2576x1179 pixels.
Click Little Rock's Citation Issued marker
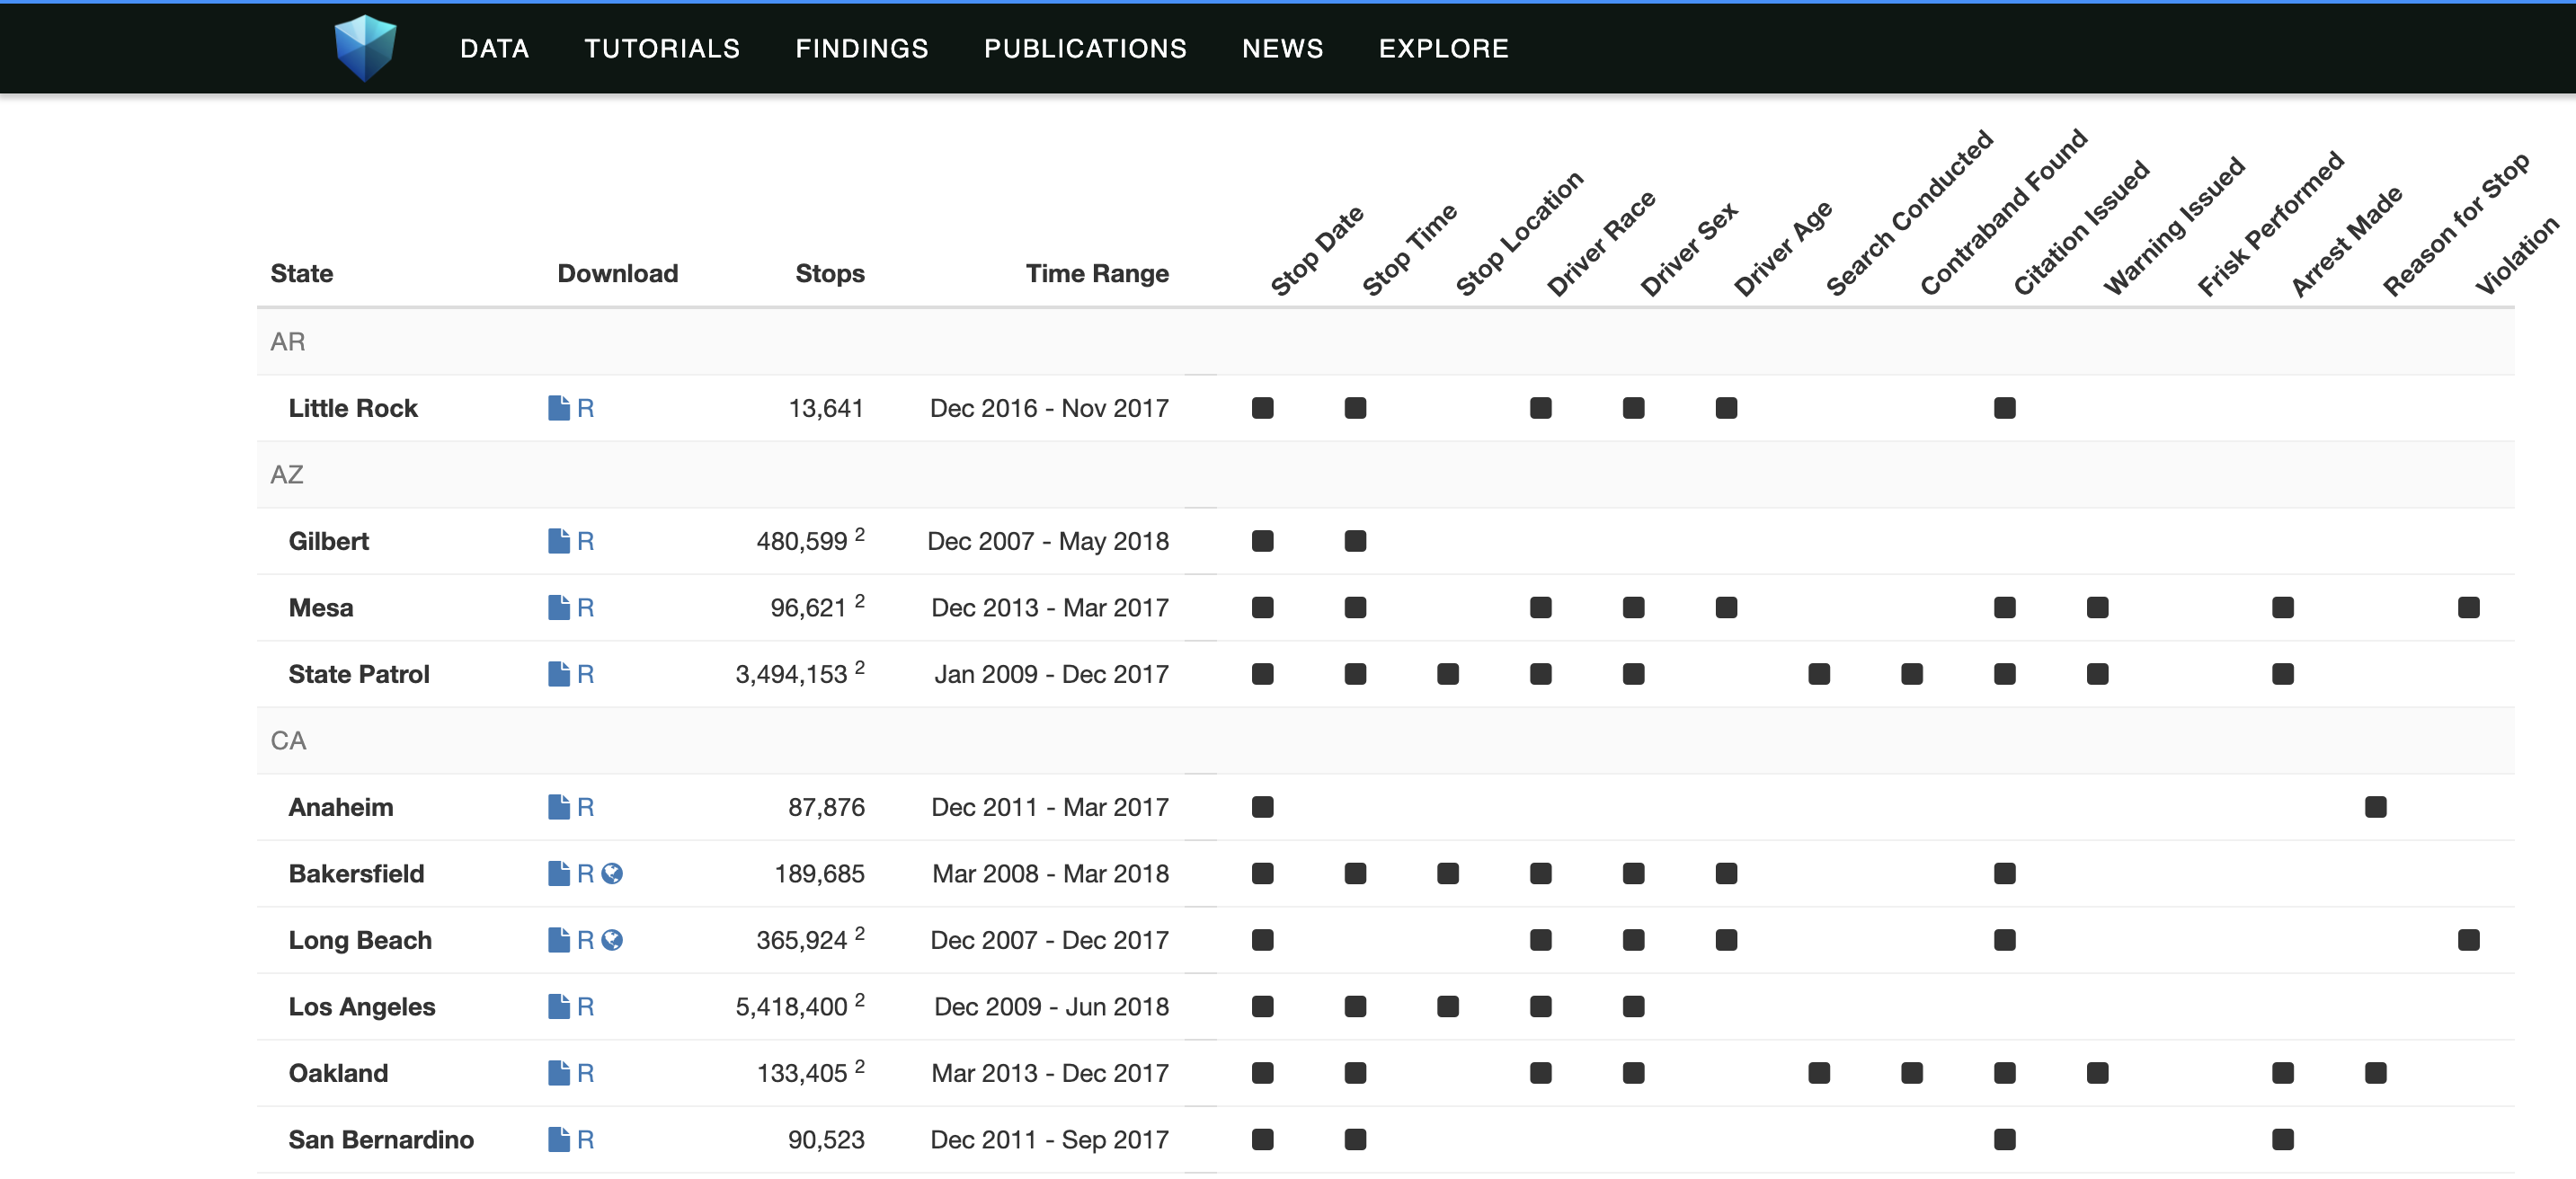click(x=2004, y=408)
